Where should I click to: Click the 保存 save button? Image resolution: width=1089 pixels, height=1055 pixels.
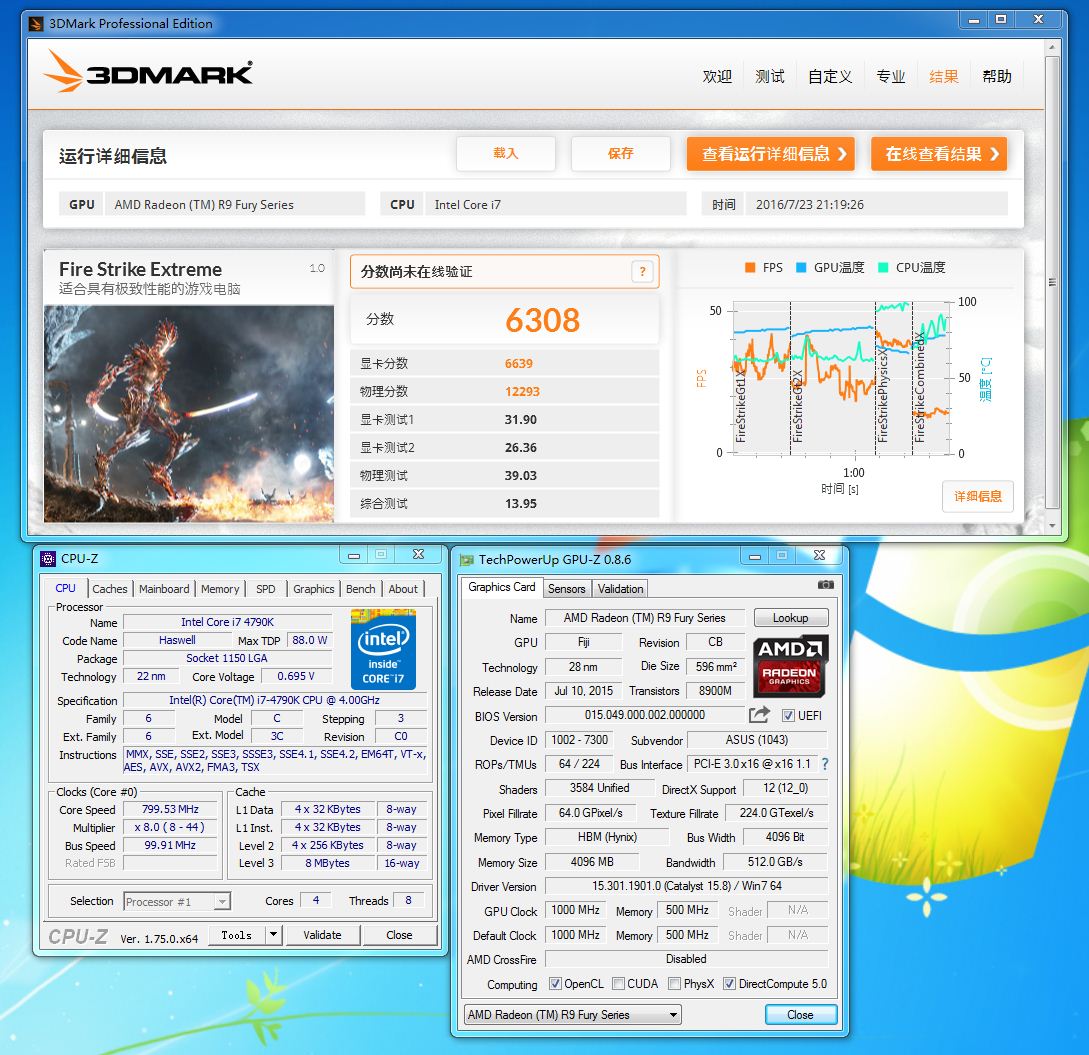[x=620, y=153]
